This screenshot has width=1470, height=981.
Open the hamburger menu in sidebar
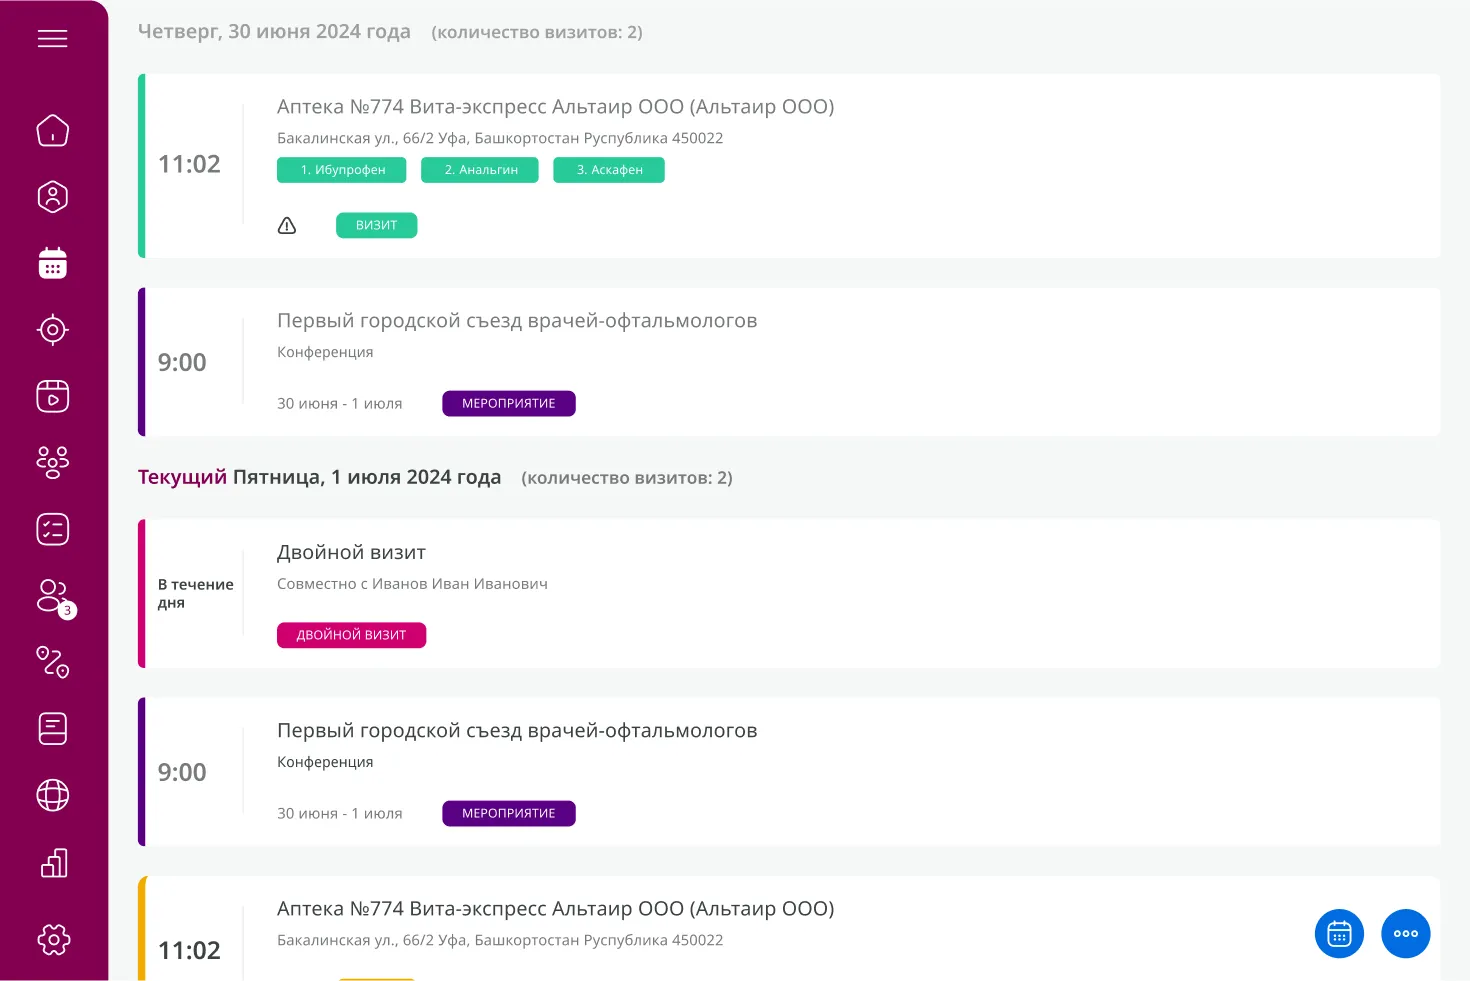coord(52,39)
